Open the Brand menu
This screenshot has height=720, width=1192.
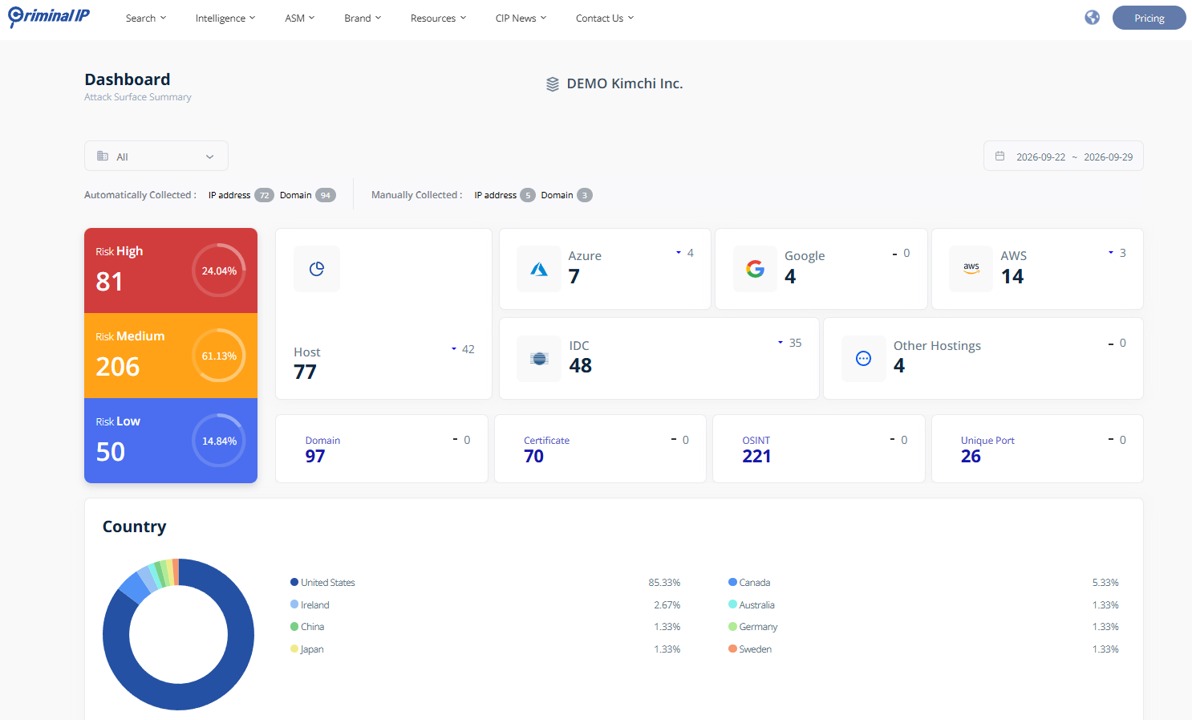point(363,17)
